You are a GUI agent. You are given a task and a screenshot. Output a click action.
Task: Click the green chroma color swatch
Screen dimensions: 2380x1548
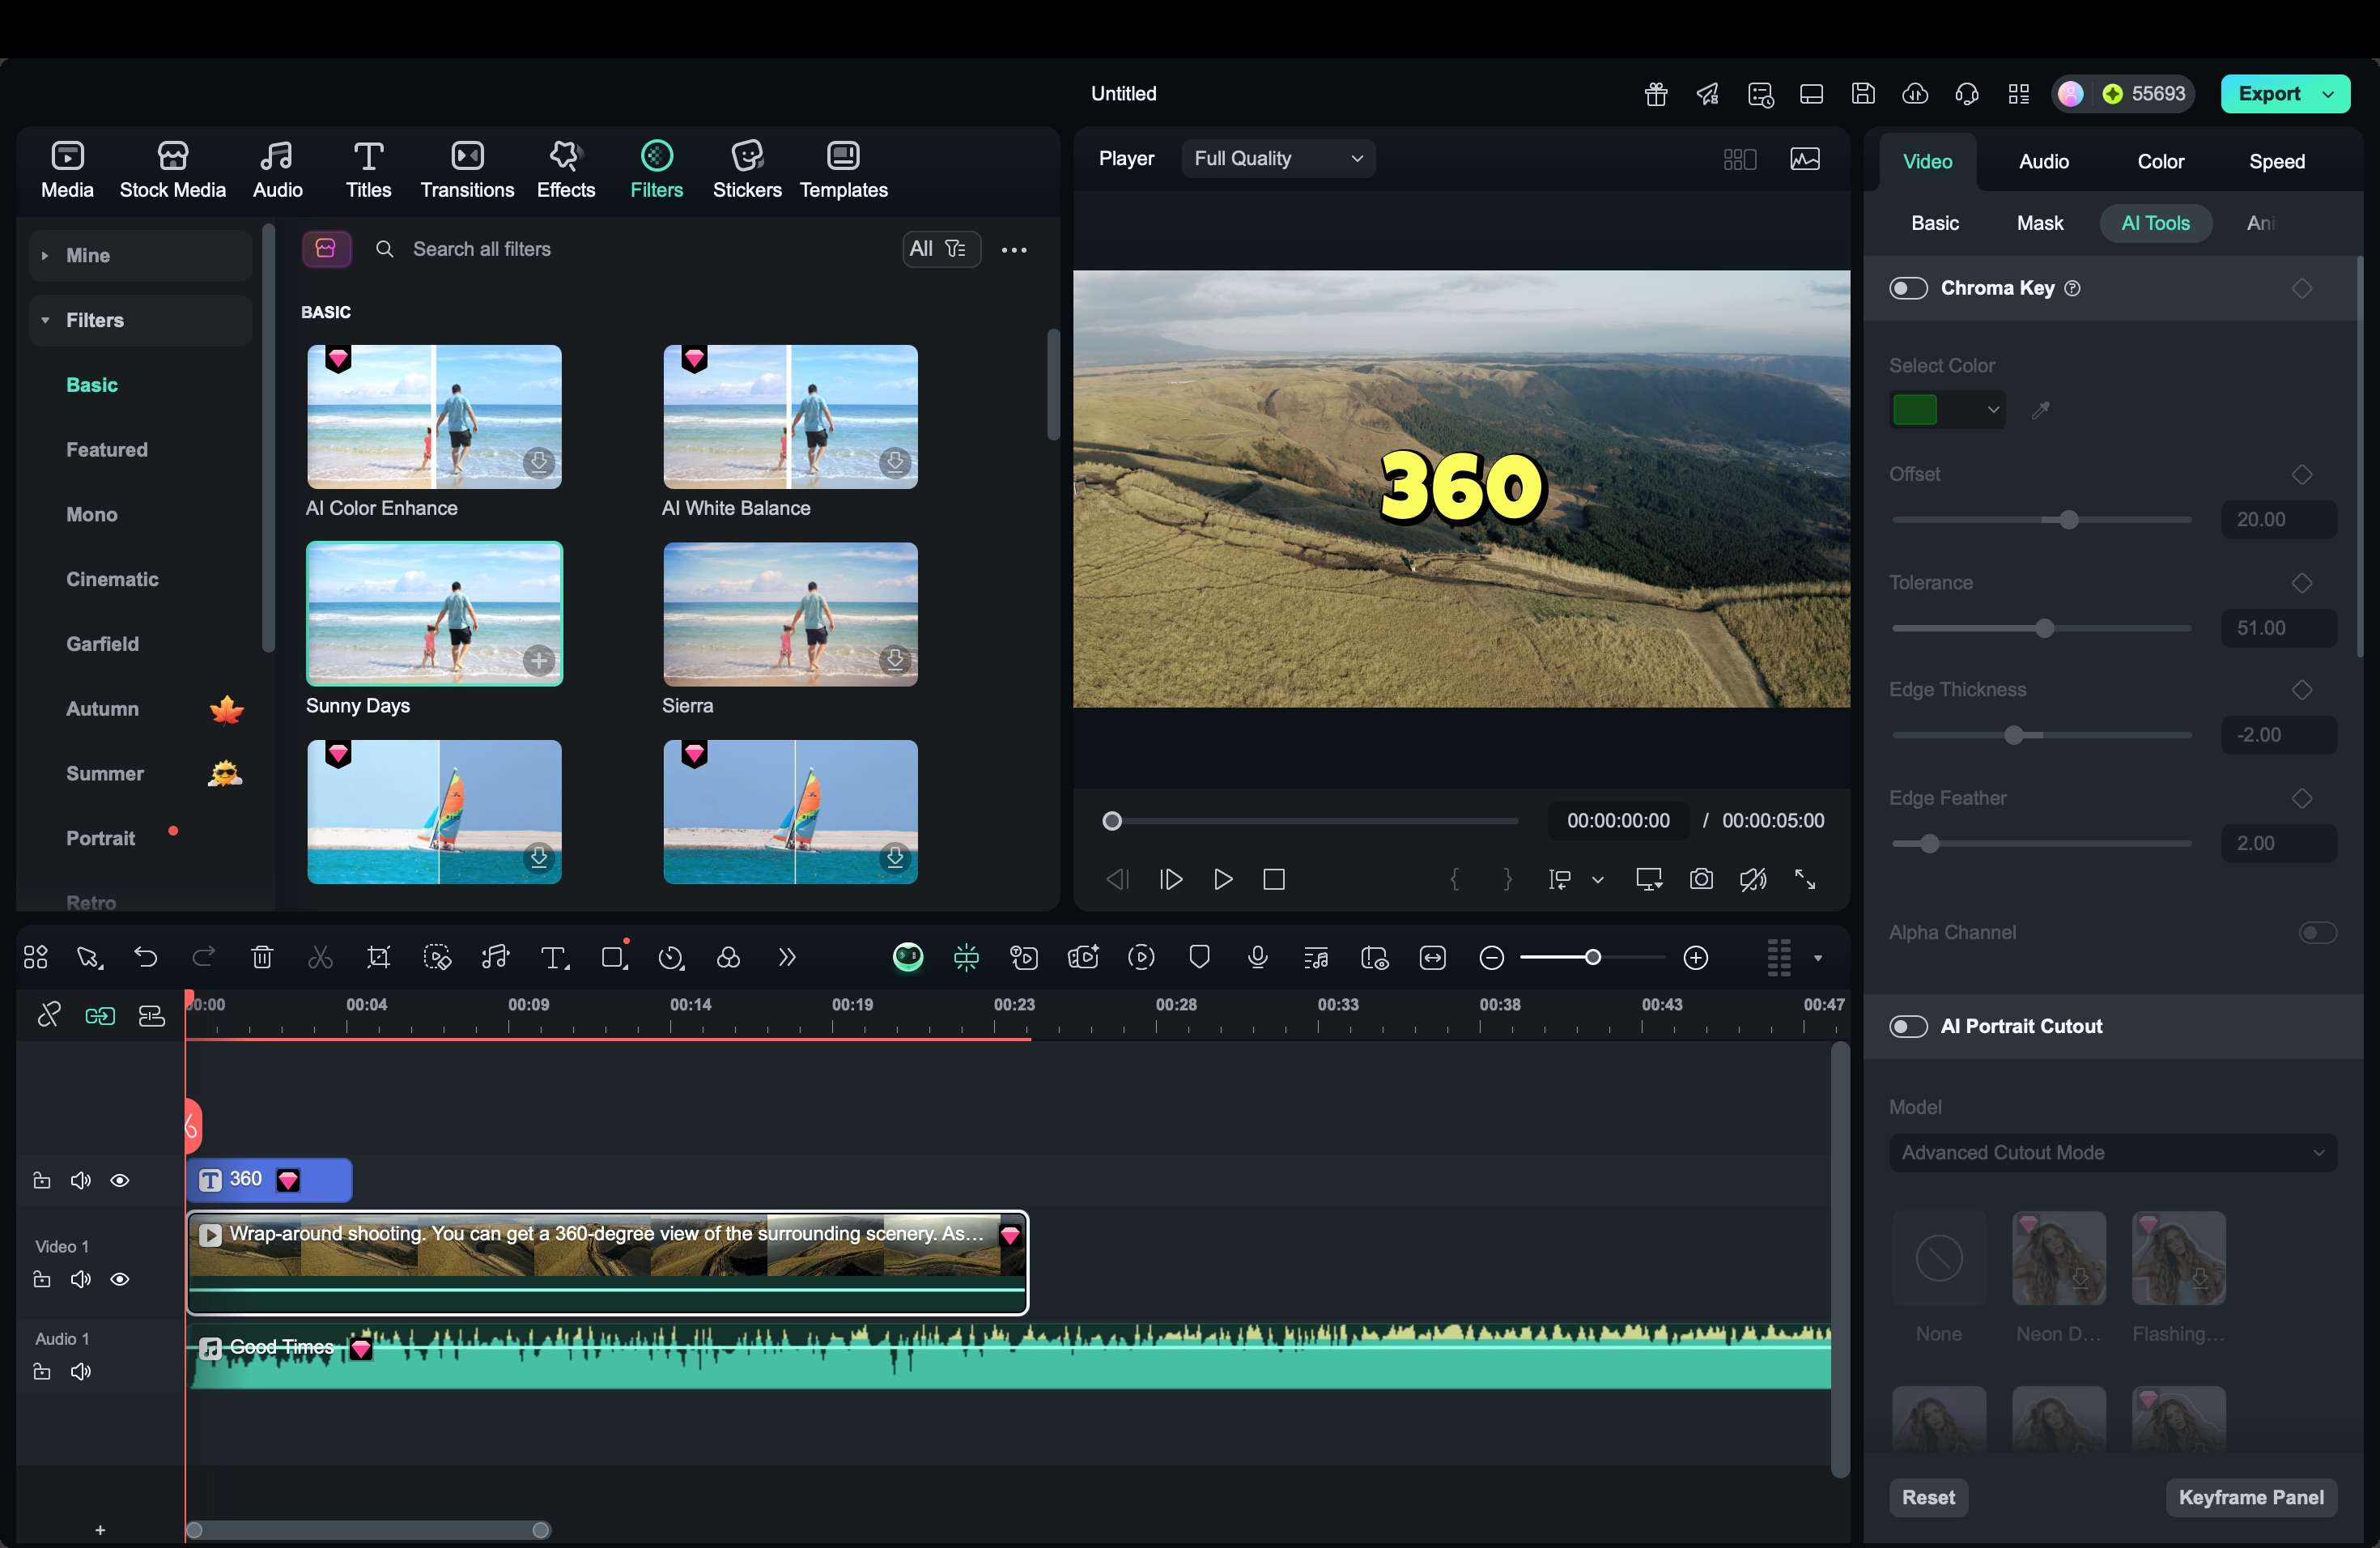[x=1914, y=409]
